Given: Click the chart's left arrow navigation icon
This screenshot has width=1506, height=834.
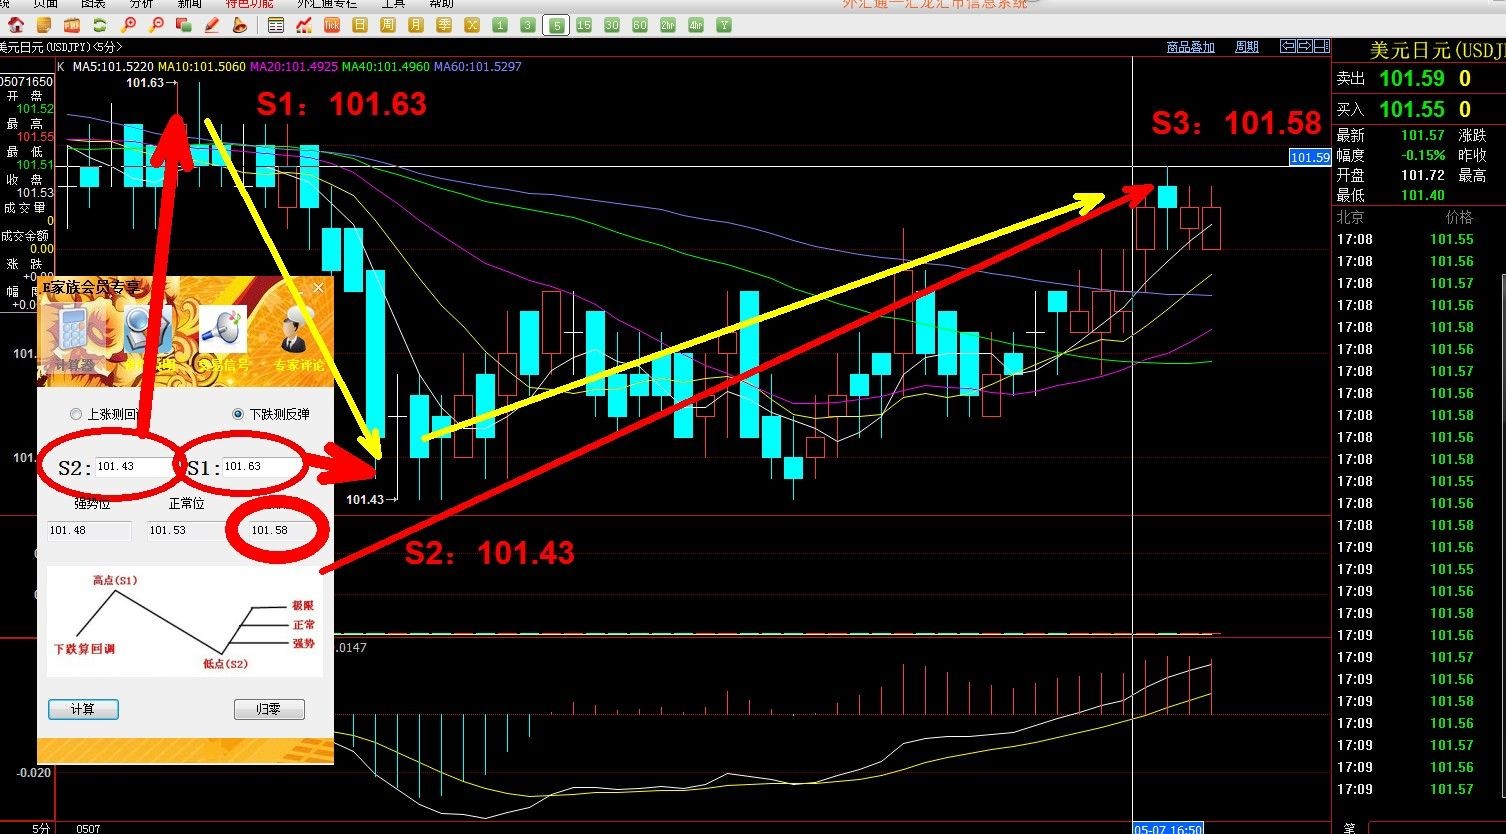Looking at the screenshot, I should (x=1289, y=46).
